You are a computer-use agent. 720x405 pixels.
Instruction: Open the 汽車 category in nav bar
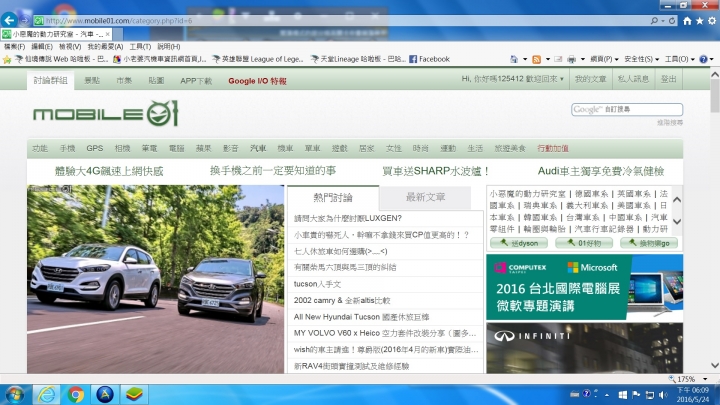pyautogui.click(x=258, y=148)
